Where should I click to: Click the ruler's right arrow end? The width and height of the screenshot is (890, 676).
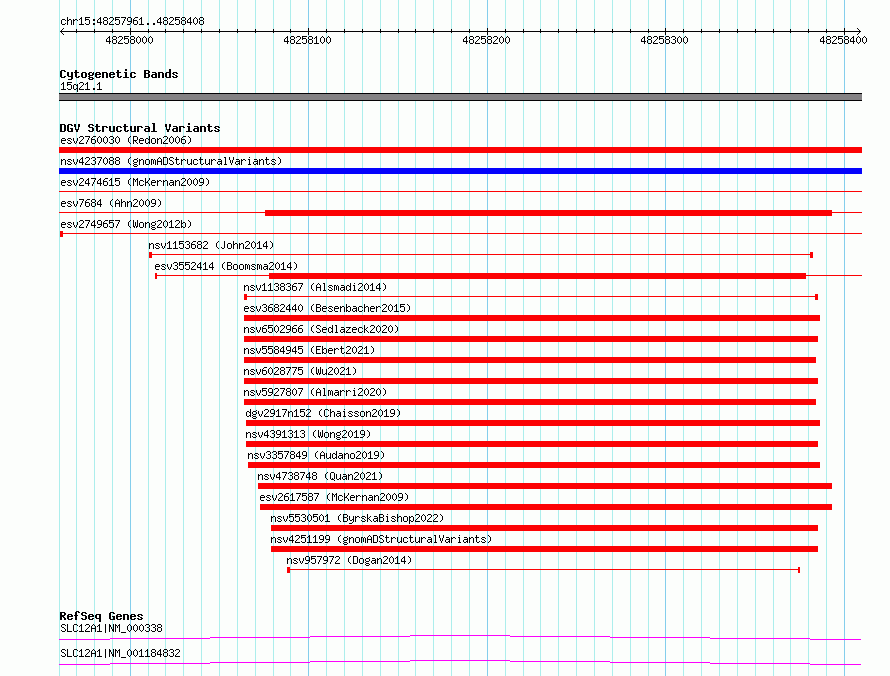pyautogui.click(x=859, y=31)
